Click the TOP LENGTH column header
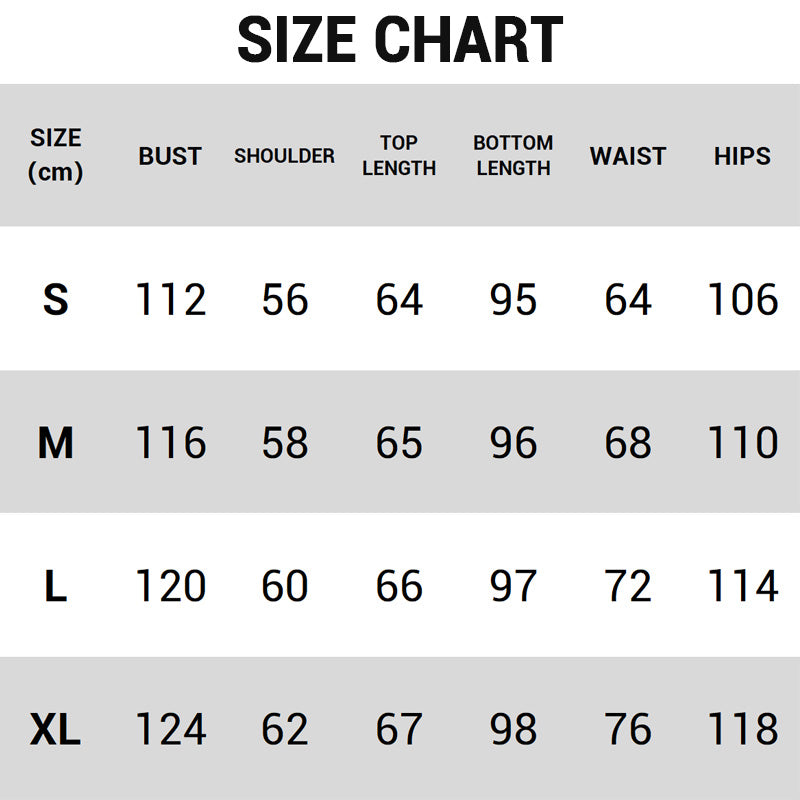The image size is (800, 800). click(399, 155)
